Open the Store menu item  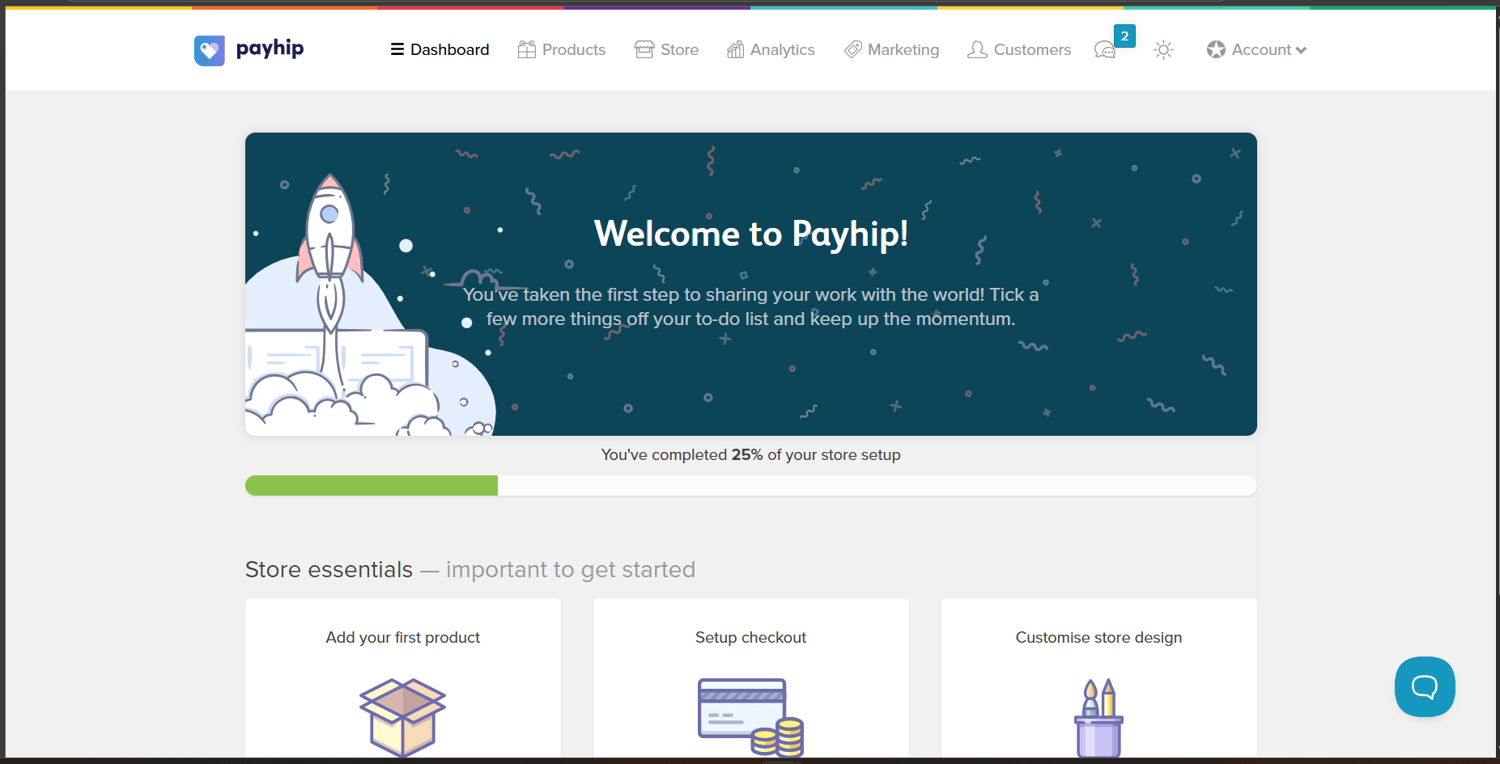click(667, 49)
